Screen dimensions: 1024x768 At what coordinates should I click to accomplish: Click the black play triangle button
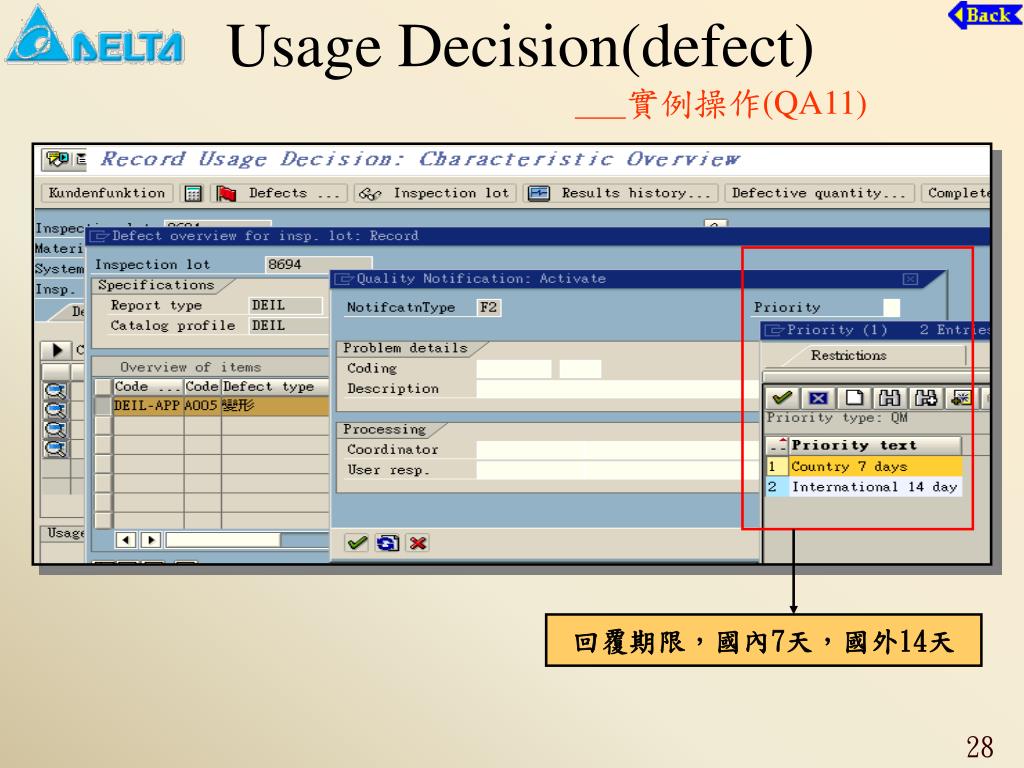tap(57, 351)
